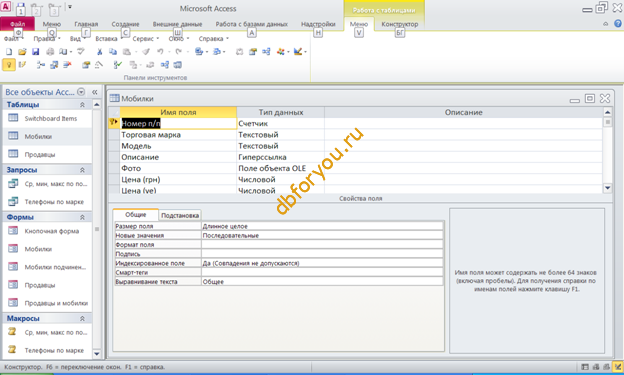The height and width of the screenshot is (375, 624).
Task: Click the Поле объекта OLE data type cell
Action: [280, 168]
